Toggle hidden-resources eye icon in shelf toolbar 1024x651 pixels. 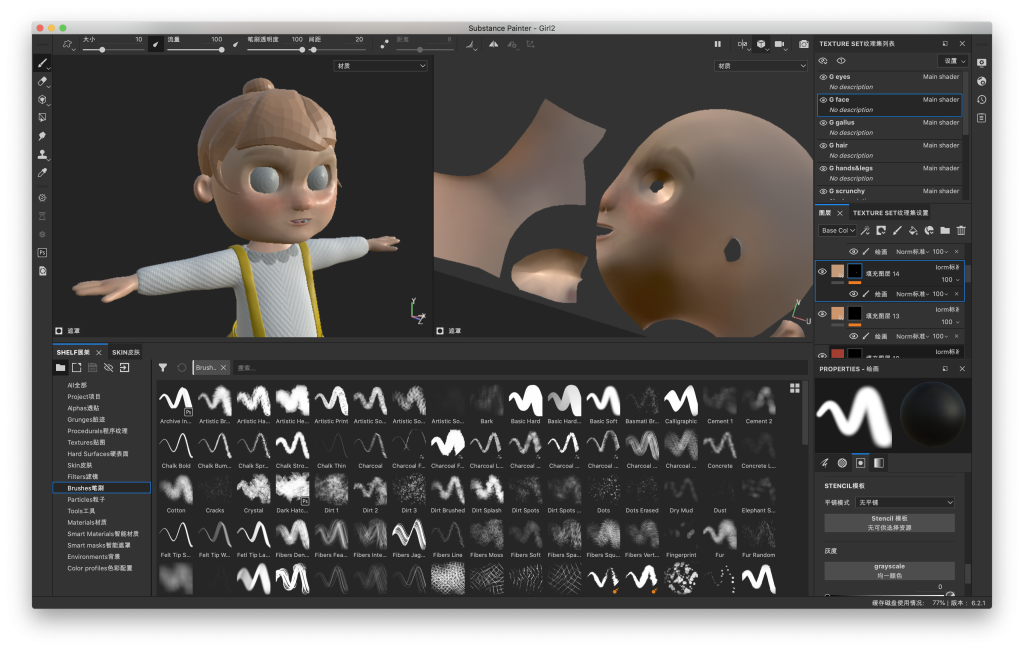click(108, 368)
